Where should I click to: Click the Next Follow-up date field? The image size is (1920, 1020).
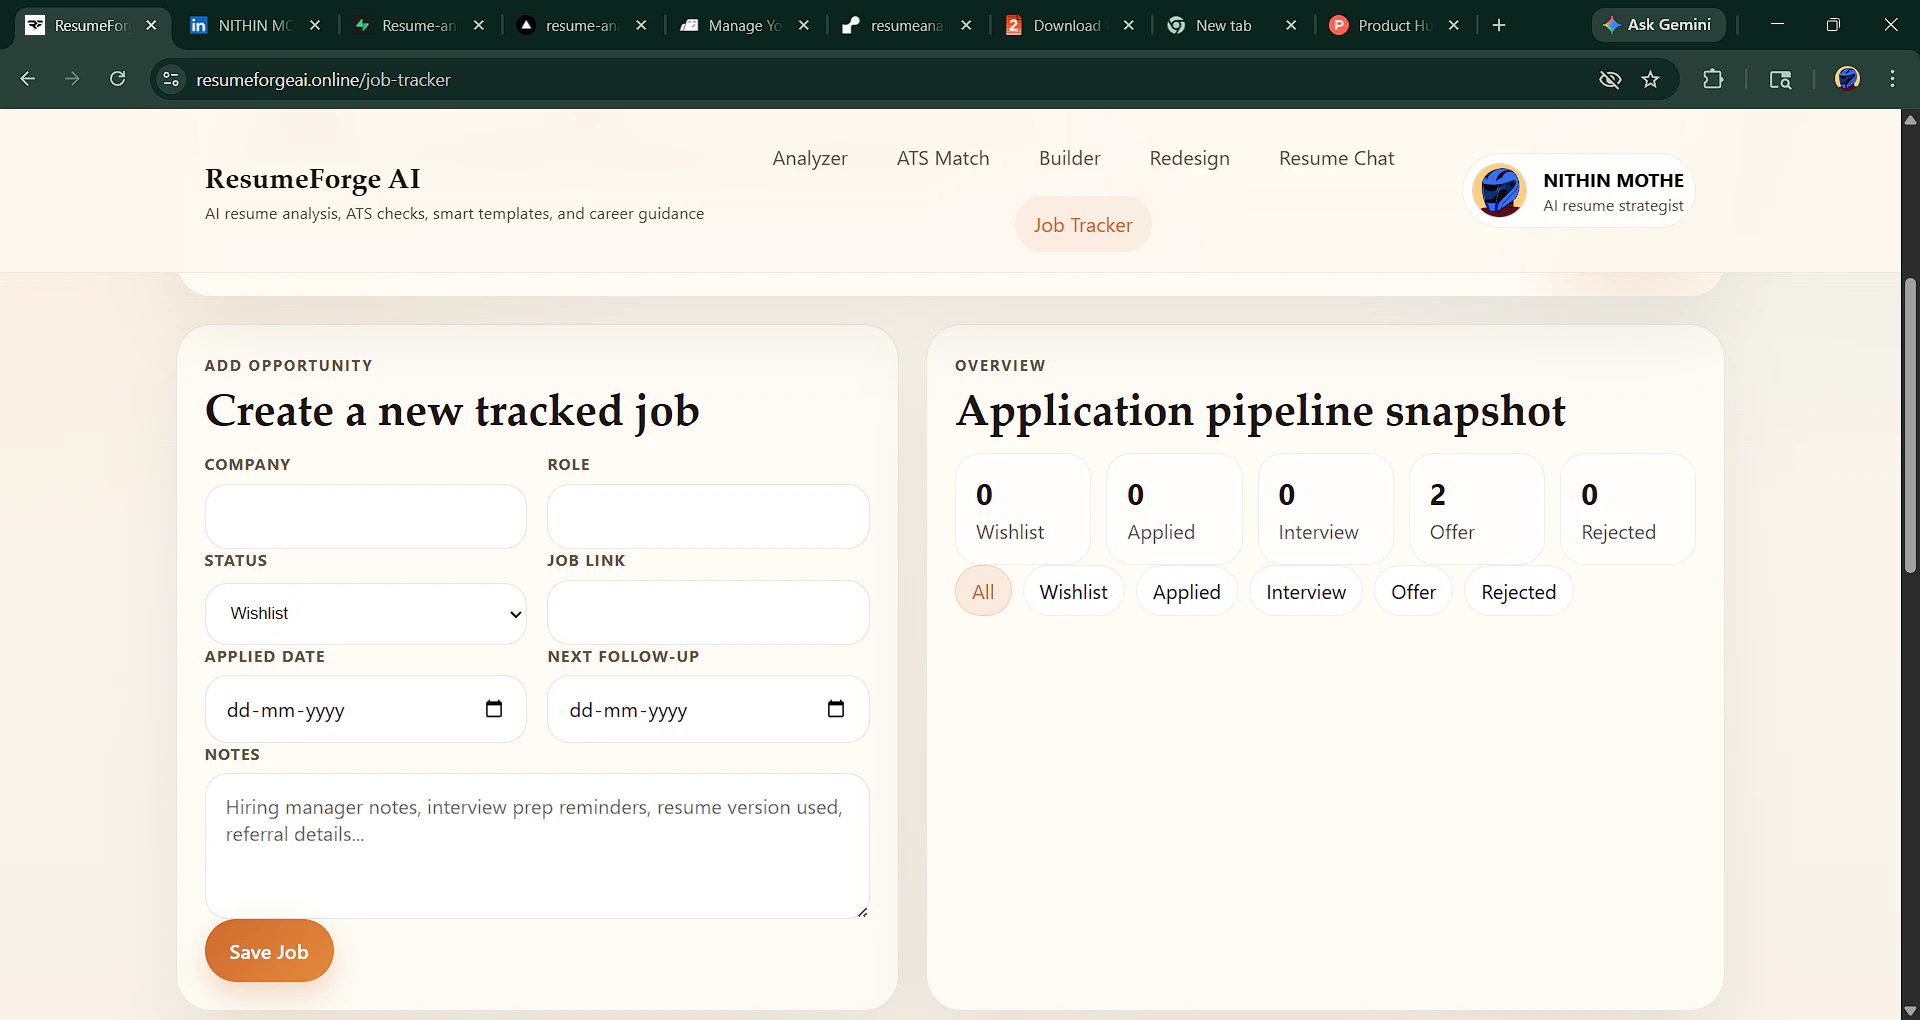tap(708, 709)
